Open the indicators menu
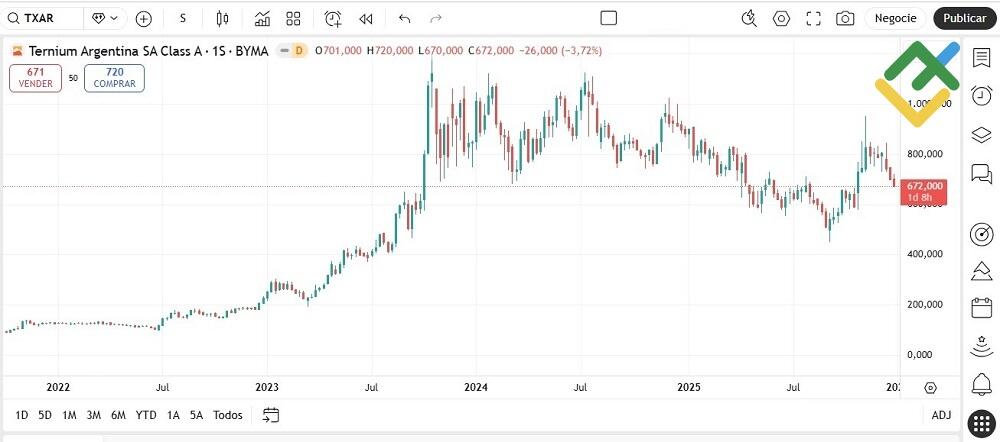Screen dimensions: 1000x442 pos(262,18)
